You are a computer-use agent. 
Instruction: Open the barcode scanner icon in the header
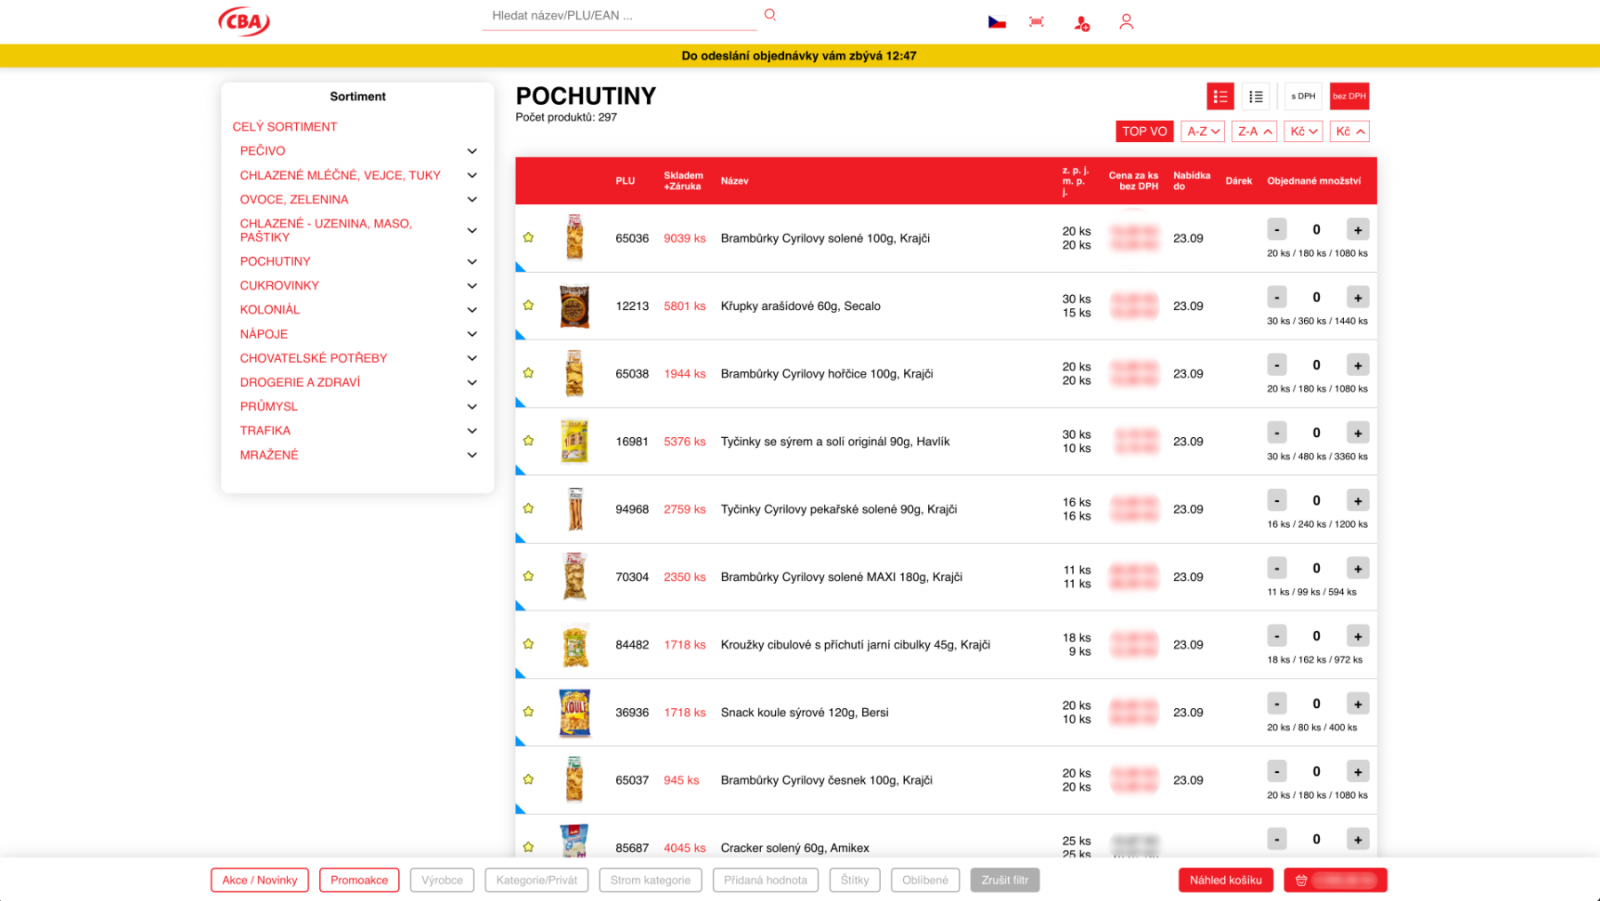click(1036, 20)
